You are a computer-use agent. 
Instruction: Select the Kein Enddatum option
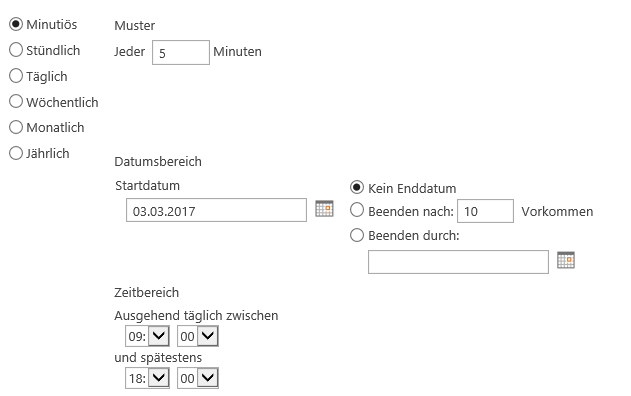point(357,188)
